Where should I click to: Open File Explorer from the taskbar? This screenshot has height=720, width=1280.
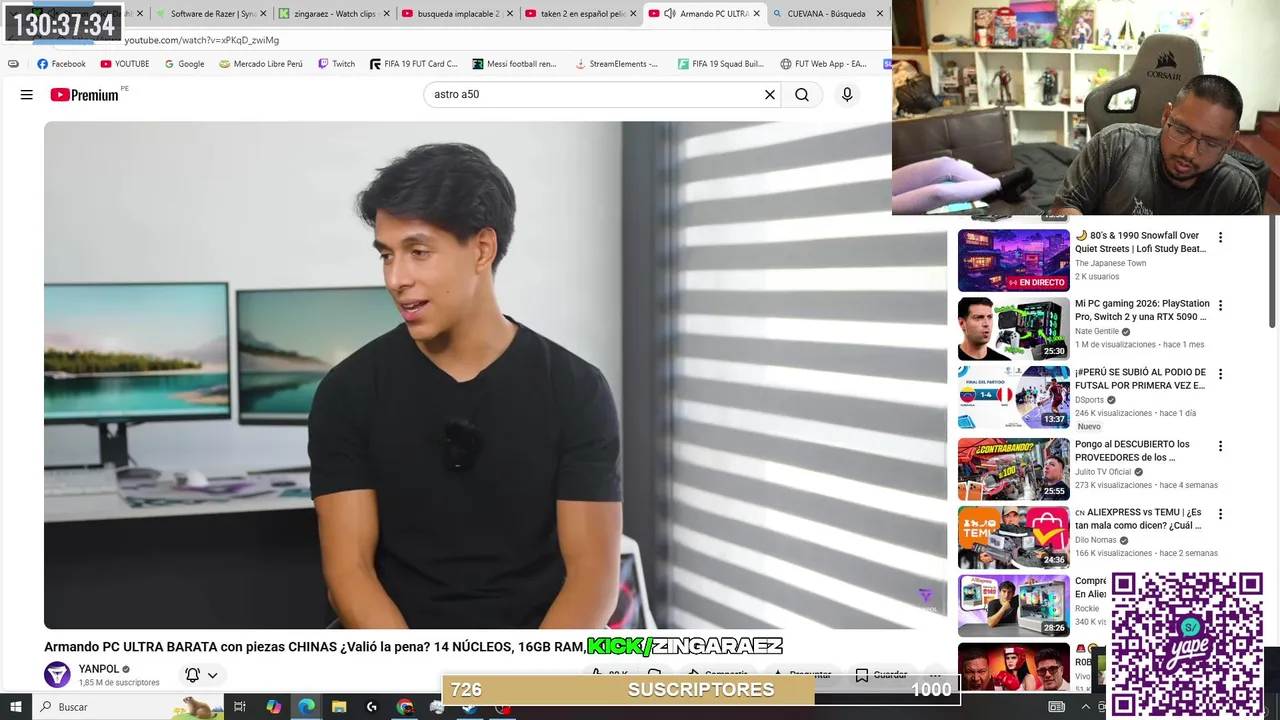pos(339,707)
